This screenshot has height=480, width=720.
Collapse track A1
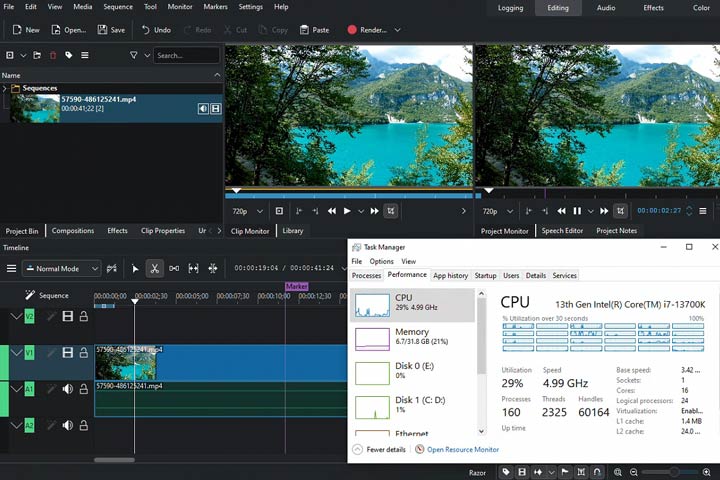pyautogui.click(x=17, y=389)
